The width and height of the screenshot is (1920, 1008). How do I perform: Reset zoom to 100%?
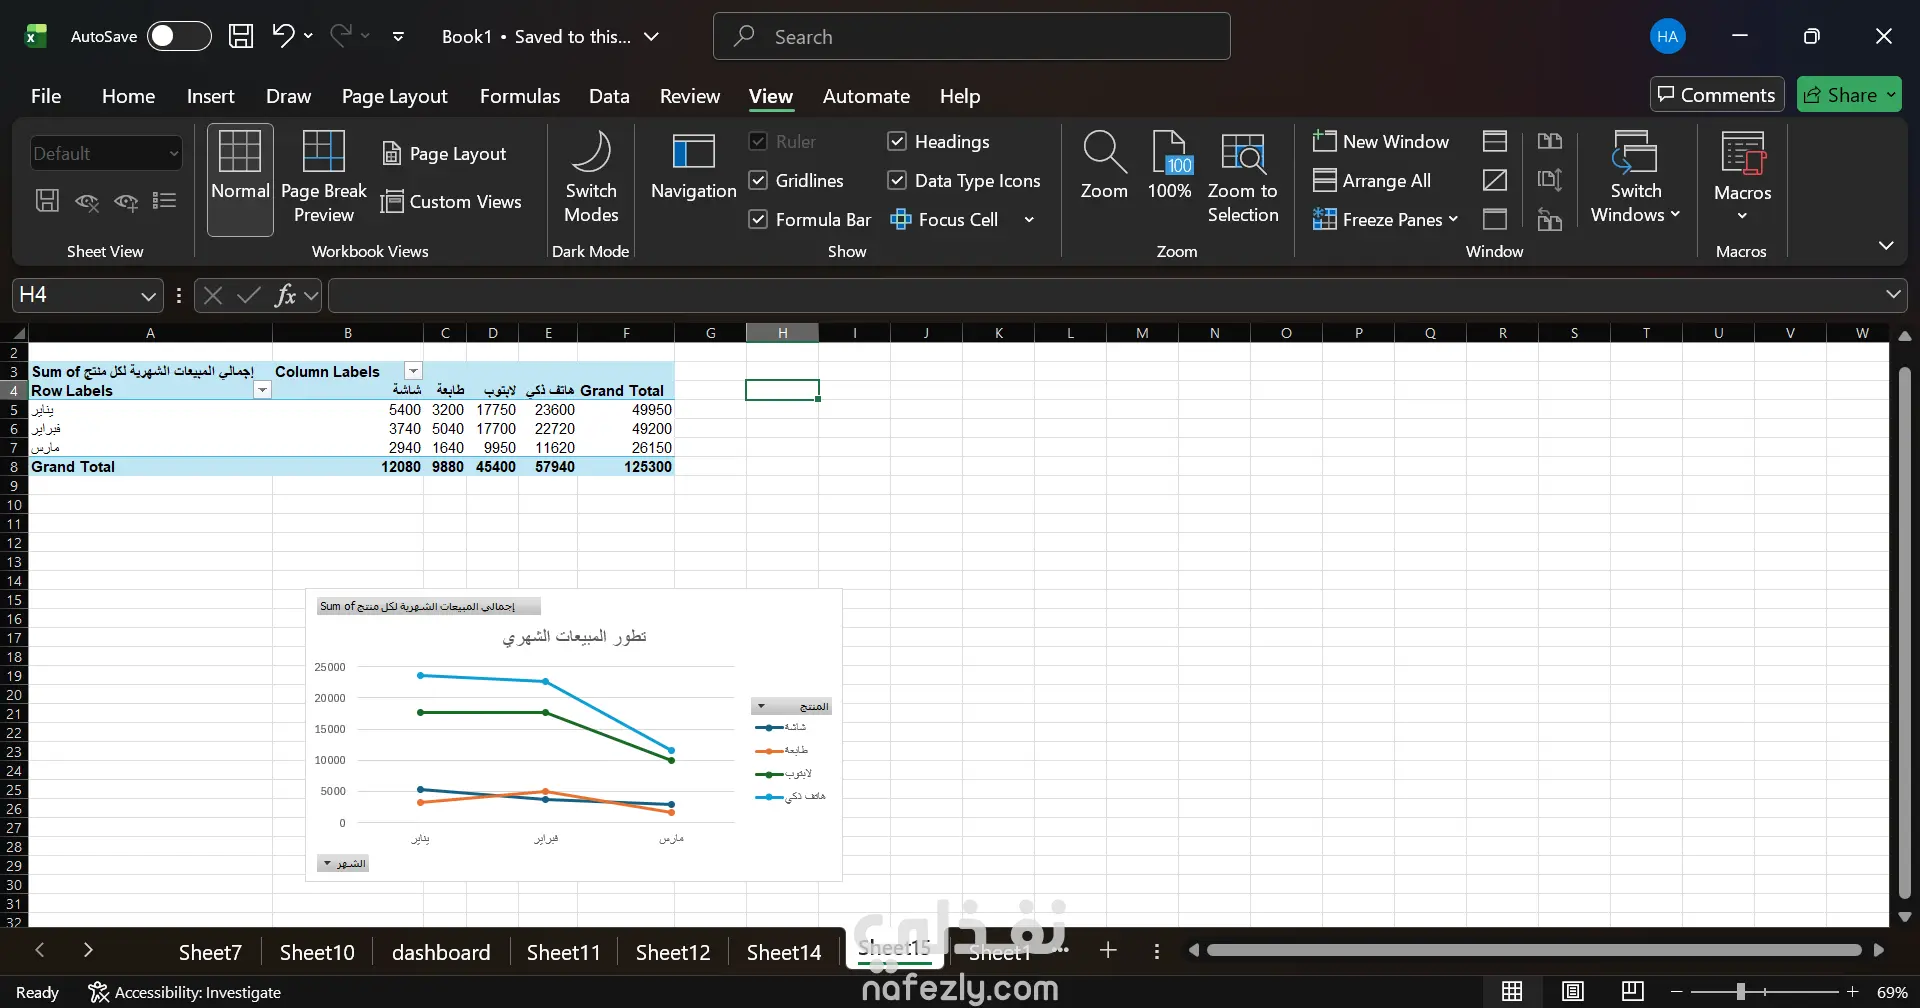pos(1169,166)
